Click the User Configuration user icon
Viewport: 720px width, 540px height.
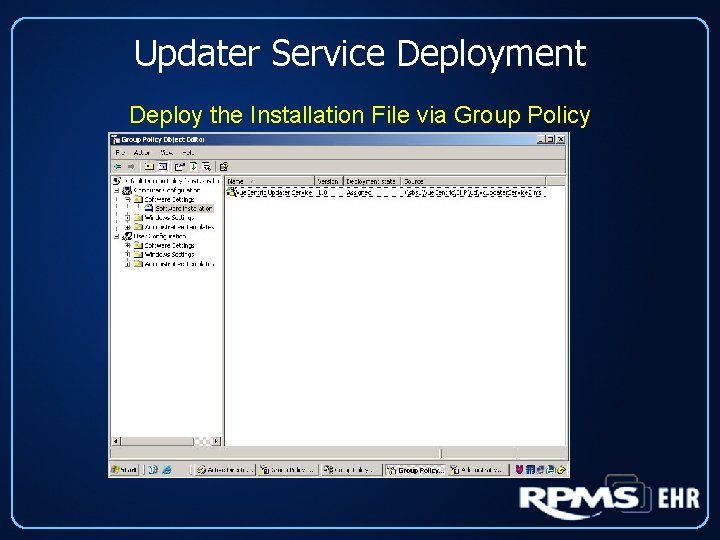pos(127,236)
